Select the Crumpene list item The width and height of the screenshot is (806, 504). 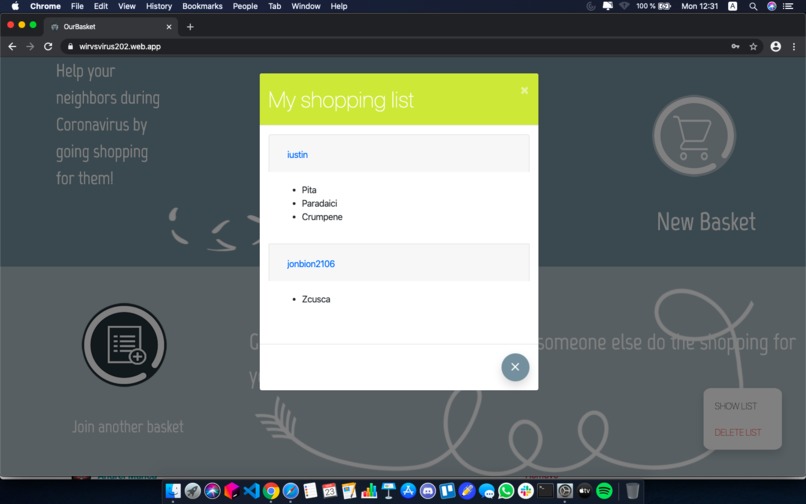(x=322, y=217)
